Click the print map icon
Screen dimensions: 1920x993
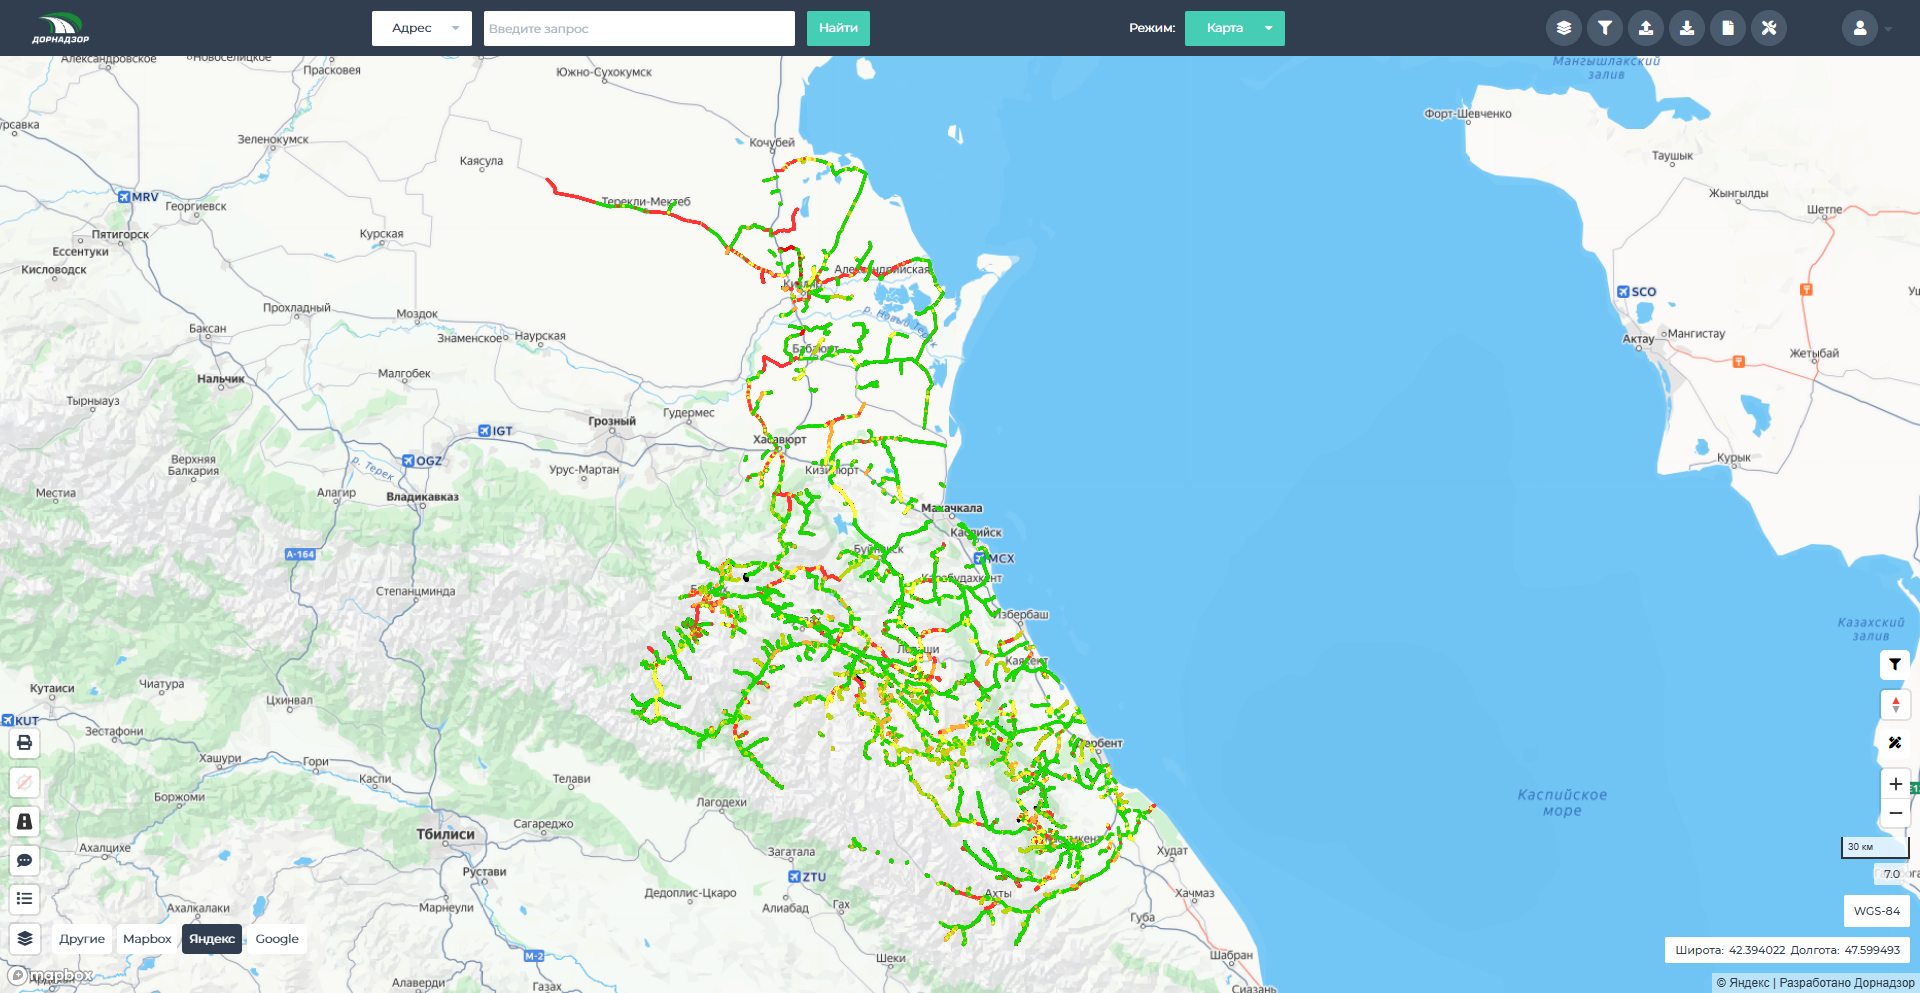coord(25,743)
